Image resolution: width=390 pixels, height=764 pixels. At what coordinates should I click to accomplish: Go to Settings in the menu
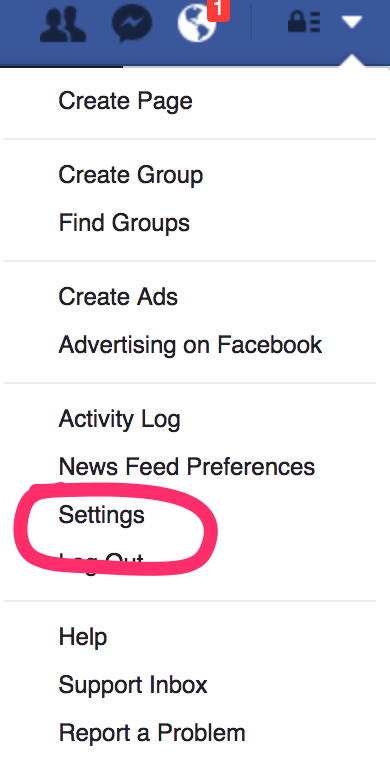click(101, 515)
